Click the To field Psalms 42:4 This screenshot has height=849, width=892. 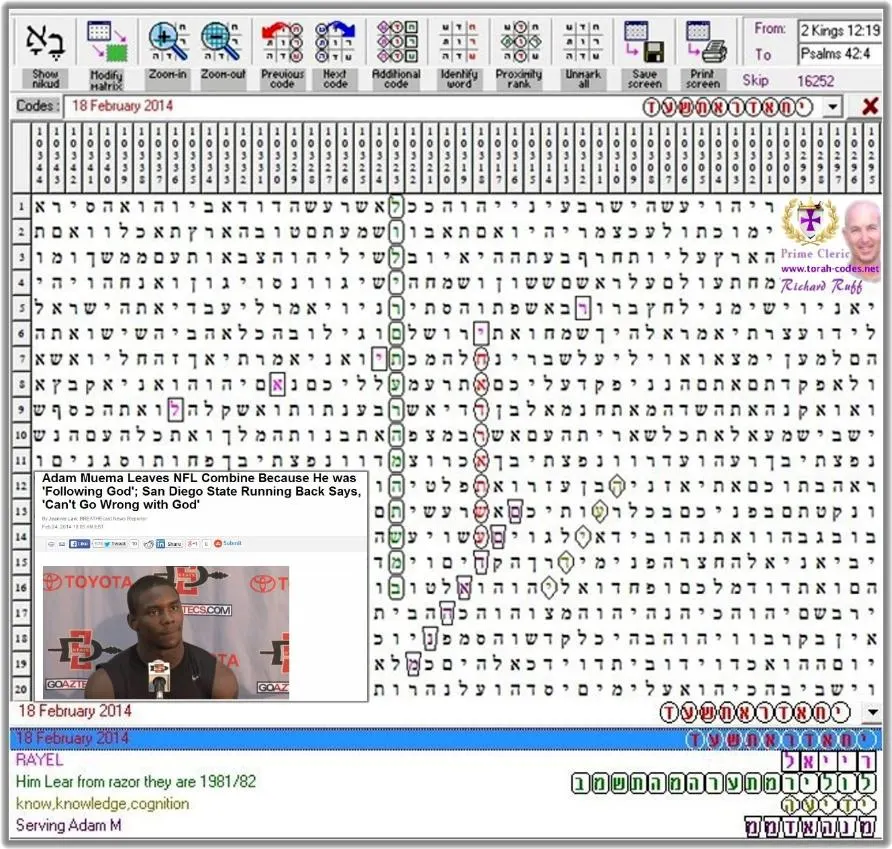pyautogui.click(x=840, y=54)
